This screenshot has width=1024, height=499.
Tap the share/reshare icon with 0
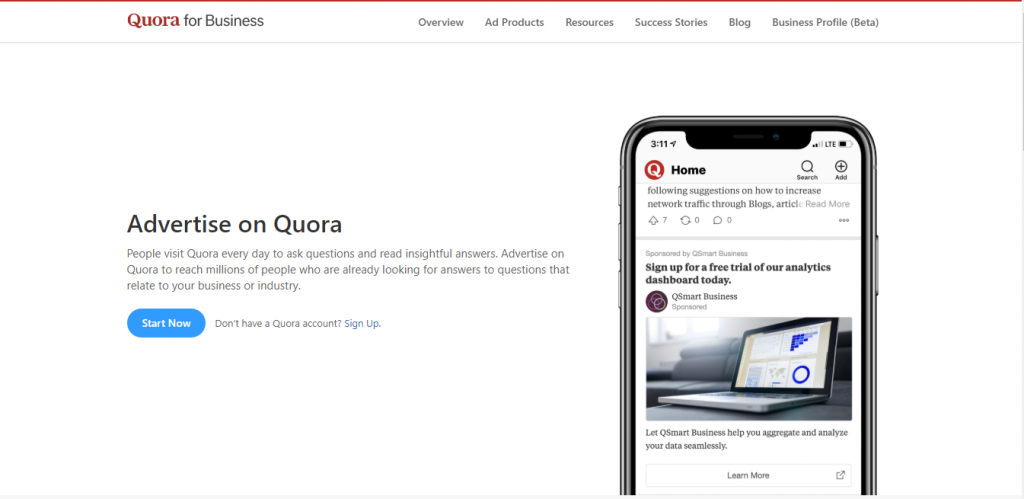(x=685, y=220)
